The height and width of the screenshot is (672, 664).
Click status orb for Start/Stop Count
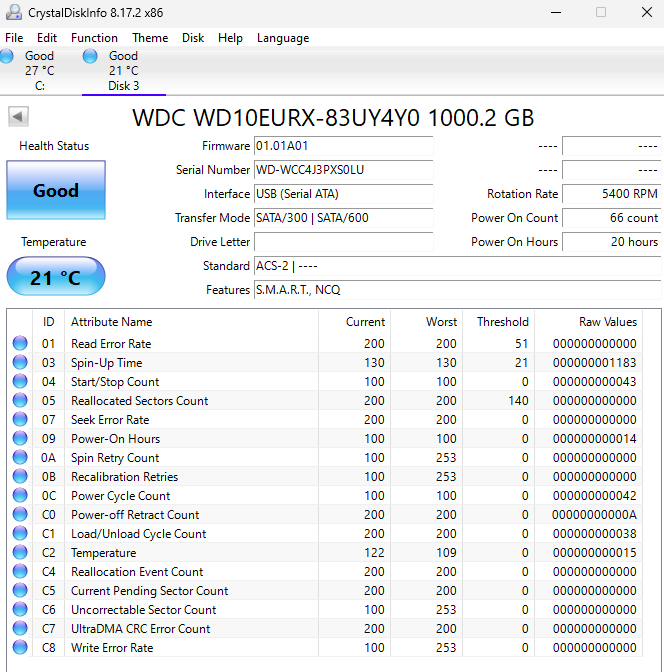[x=20, y=381]
